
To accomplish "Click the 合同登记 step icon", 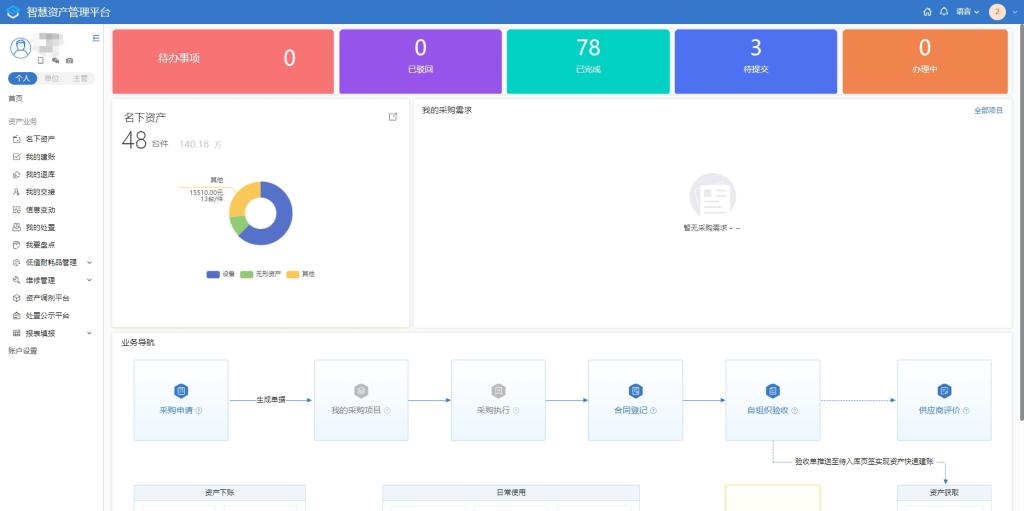I will [635, 390].
